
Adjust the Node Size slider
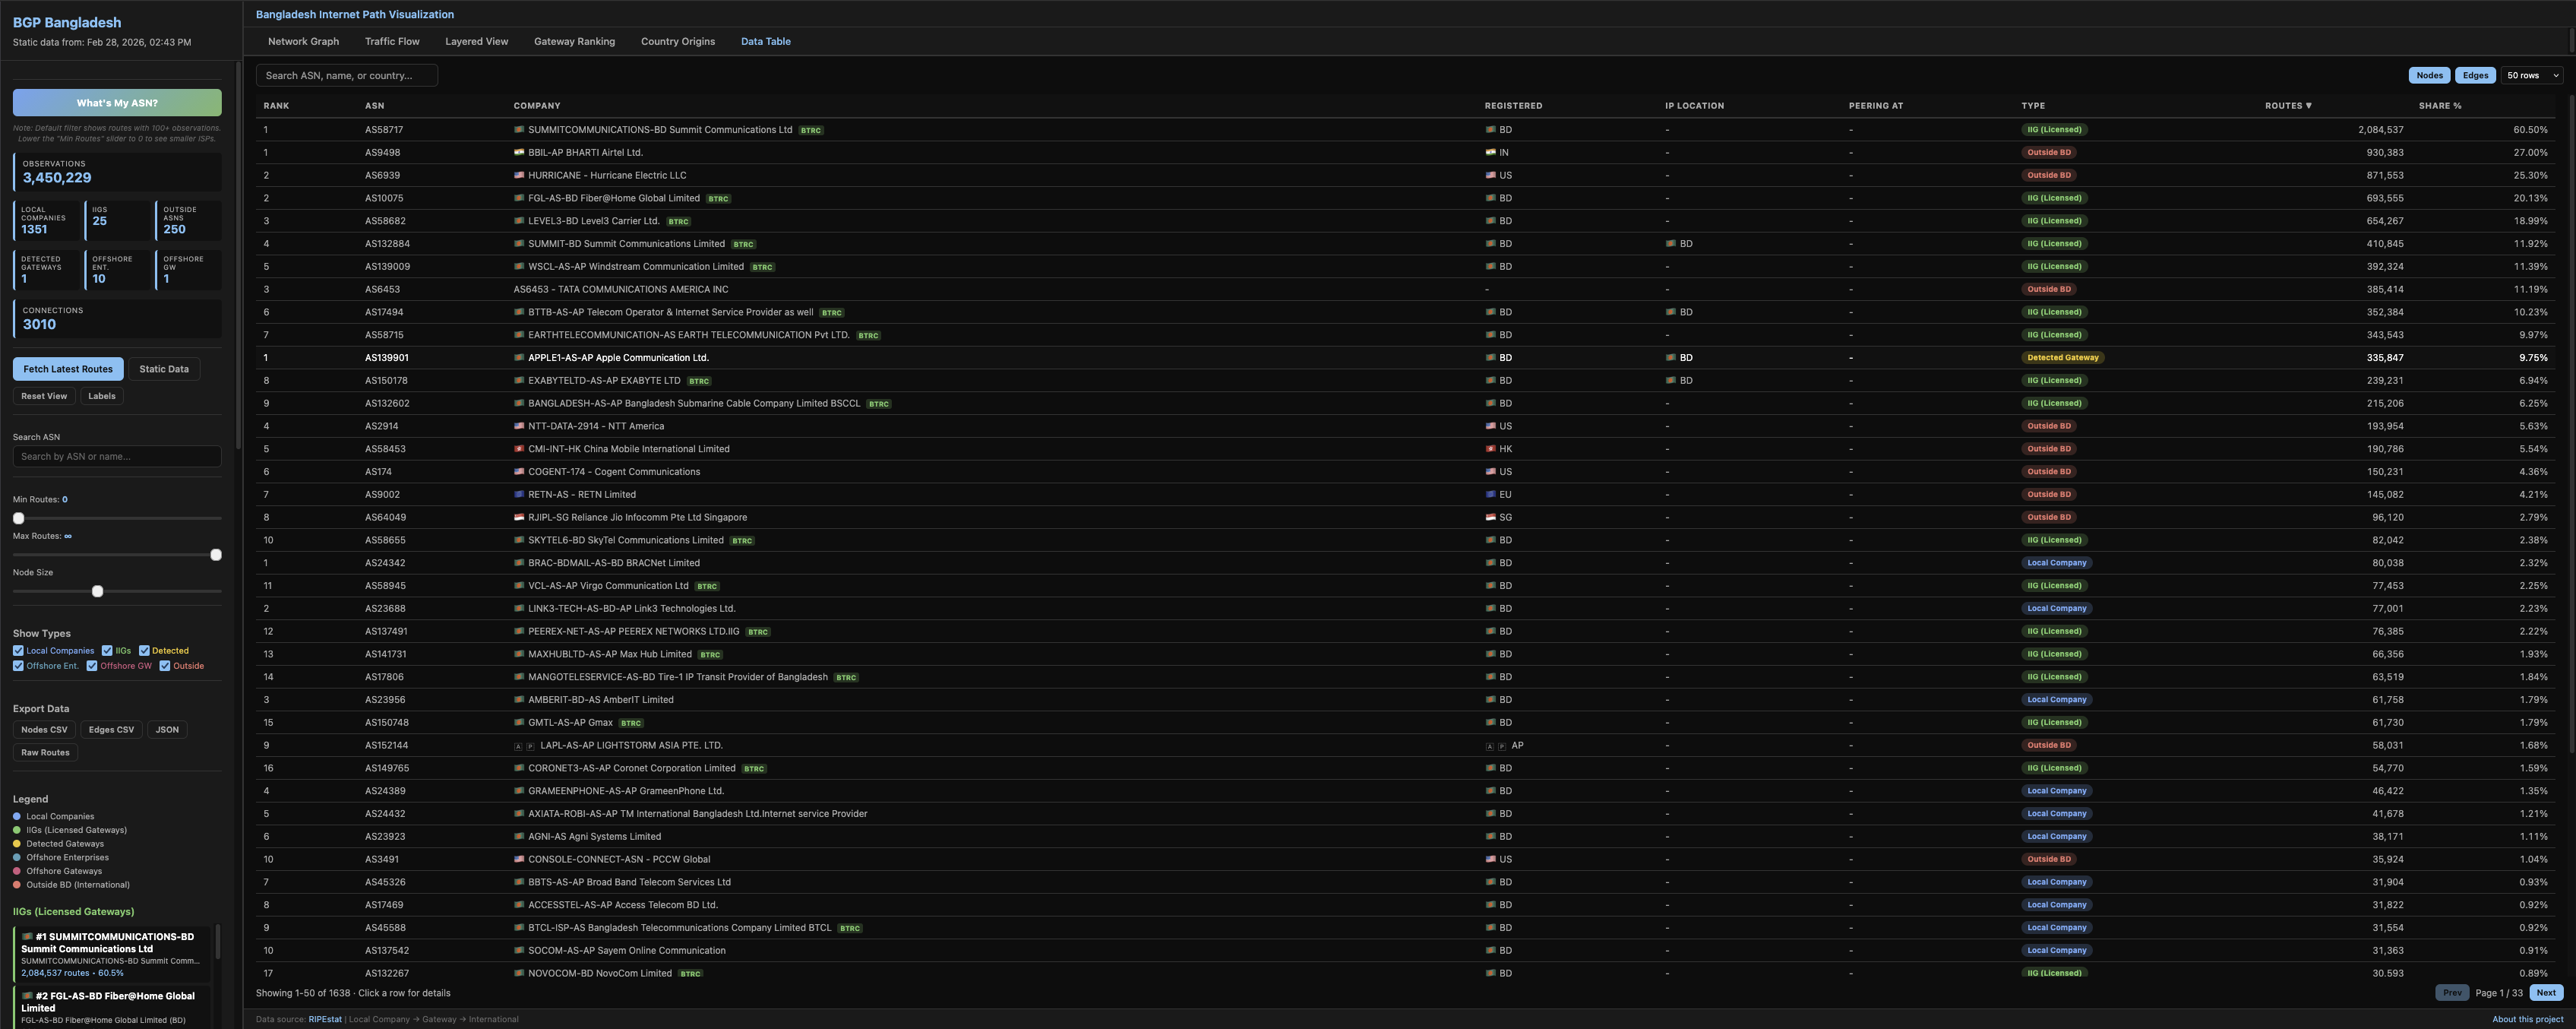click(x=97, y=591)
